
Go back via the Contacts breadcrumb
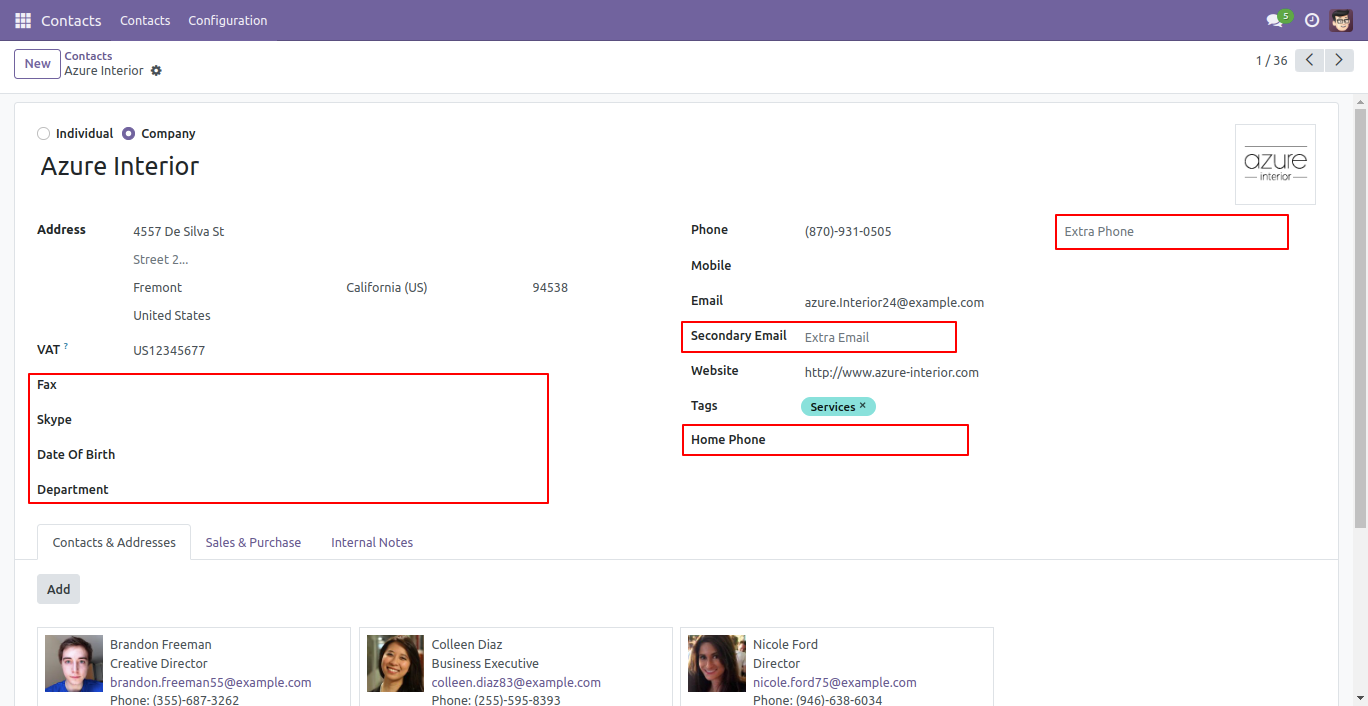point(88,56)
